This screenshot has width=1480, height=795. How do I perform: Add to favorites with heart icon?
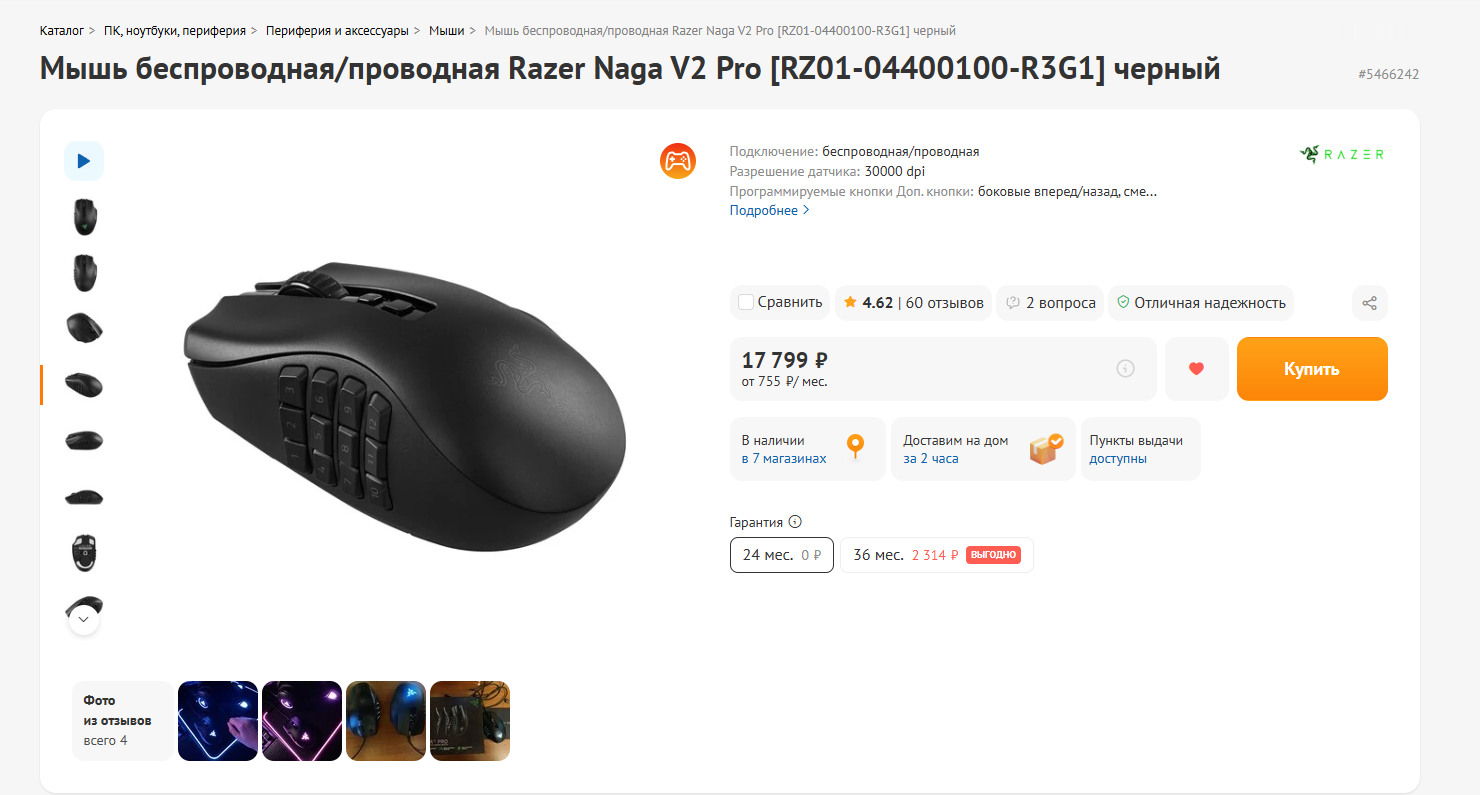coord(1196,369)
